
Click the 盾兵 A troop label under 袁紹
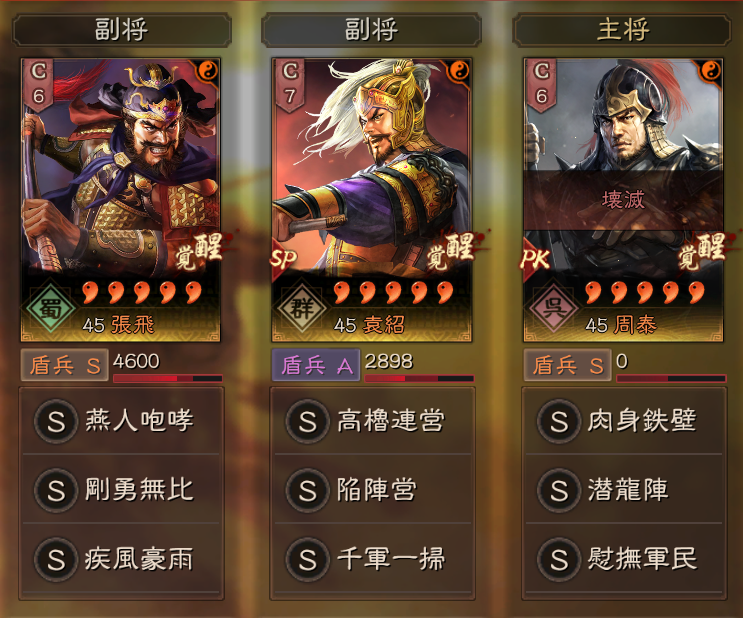(316, 365)
